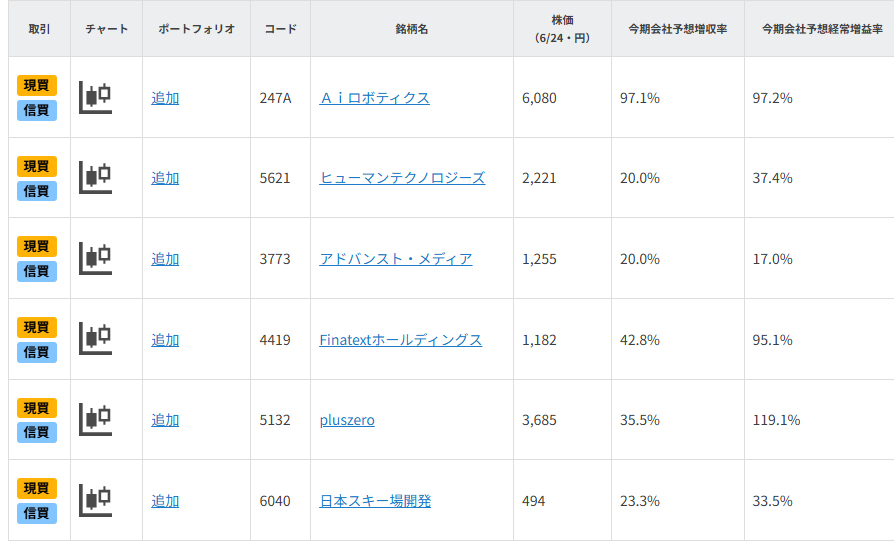894x555 pixels.
Task: Click 現買 button for code 6040
Action: (x=36, y=488)
